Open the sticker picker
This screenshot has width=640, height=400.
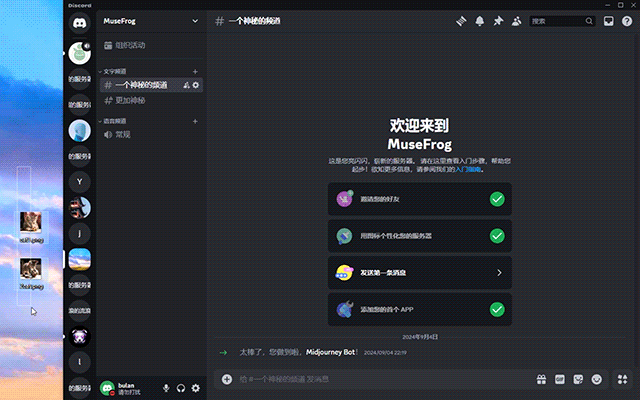click(x=578, y=380)
